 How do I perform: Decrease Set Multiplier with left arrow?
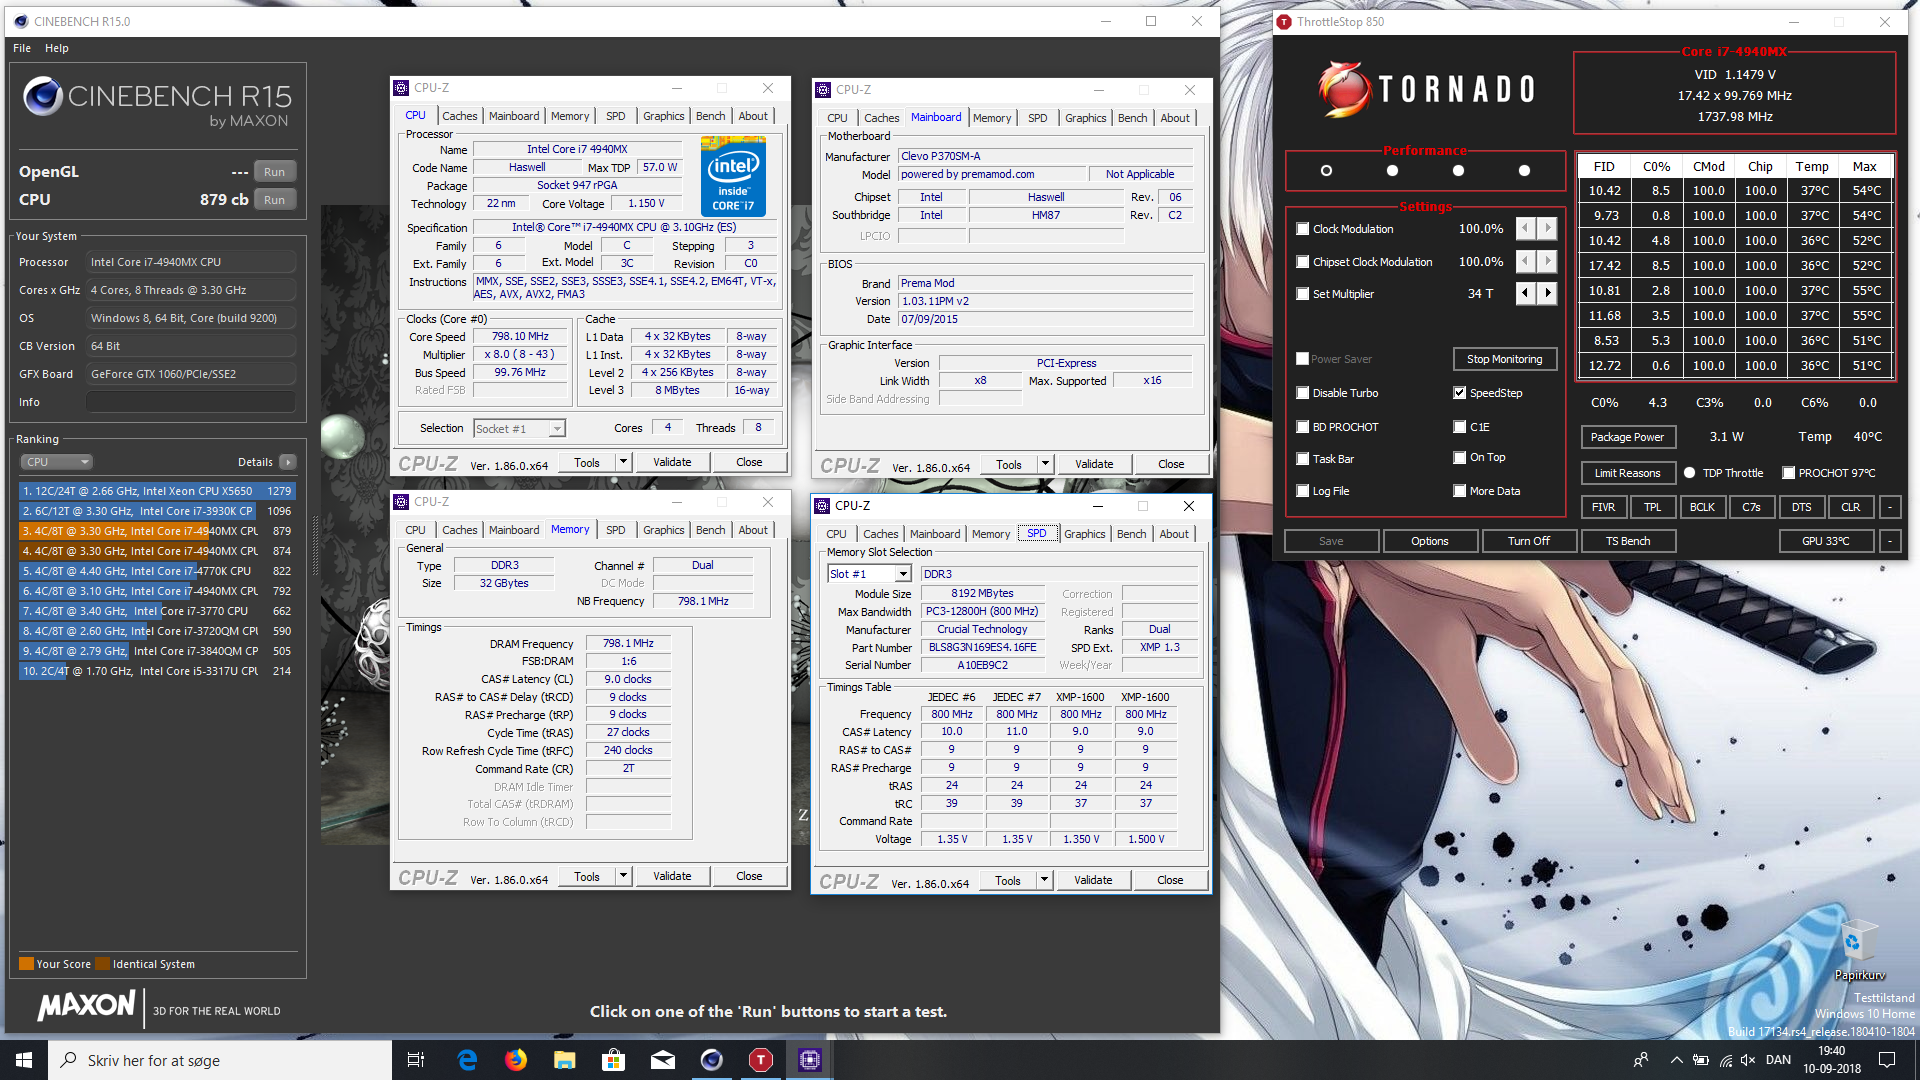[1525, 293]
